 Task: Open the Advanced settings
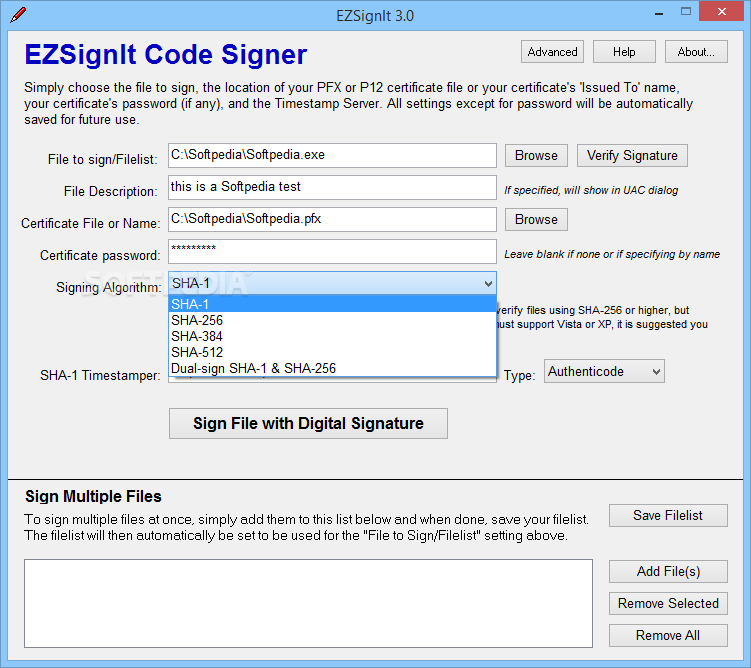point(552,52)
